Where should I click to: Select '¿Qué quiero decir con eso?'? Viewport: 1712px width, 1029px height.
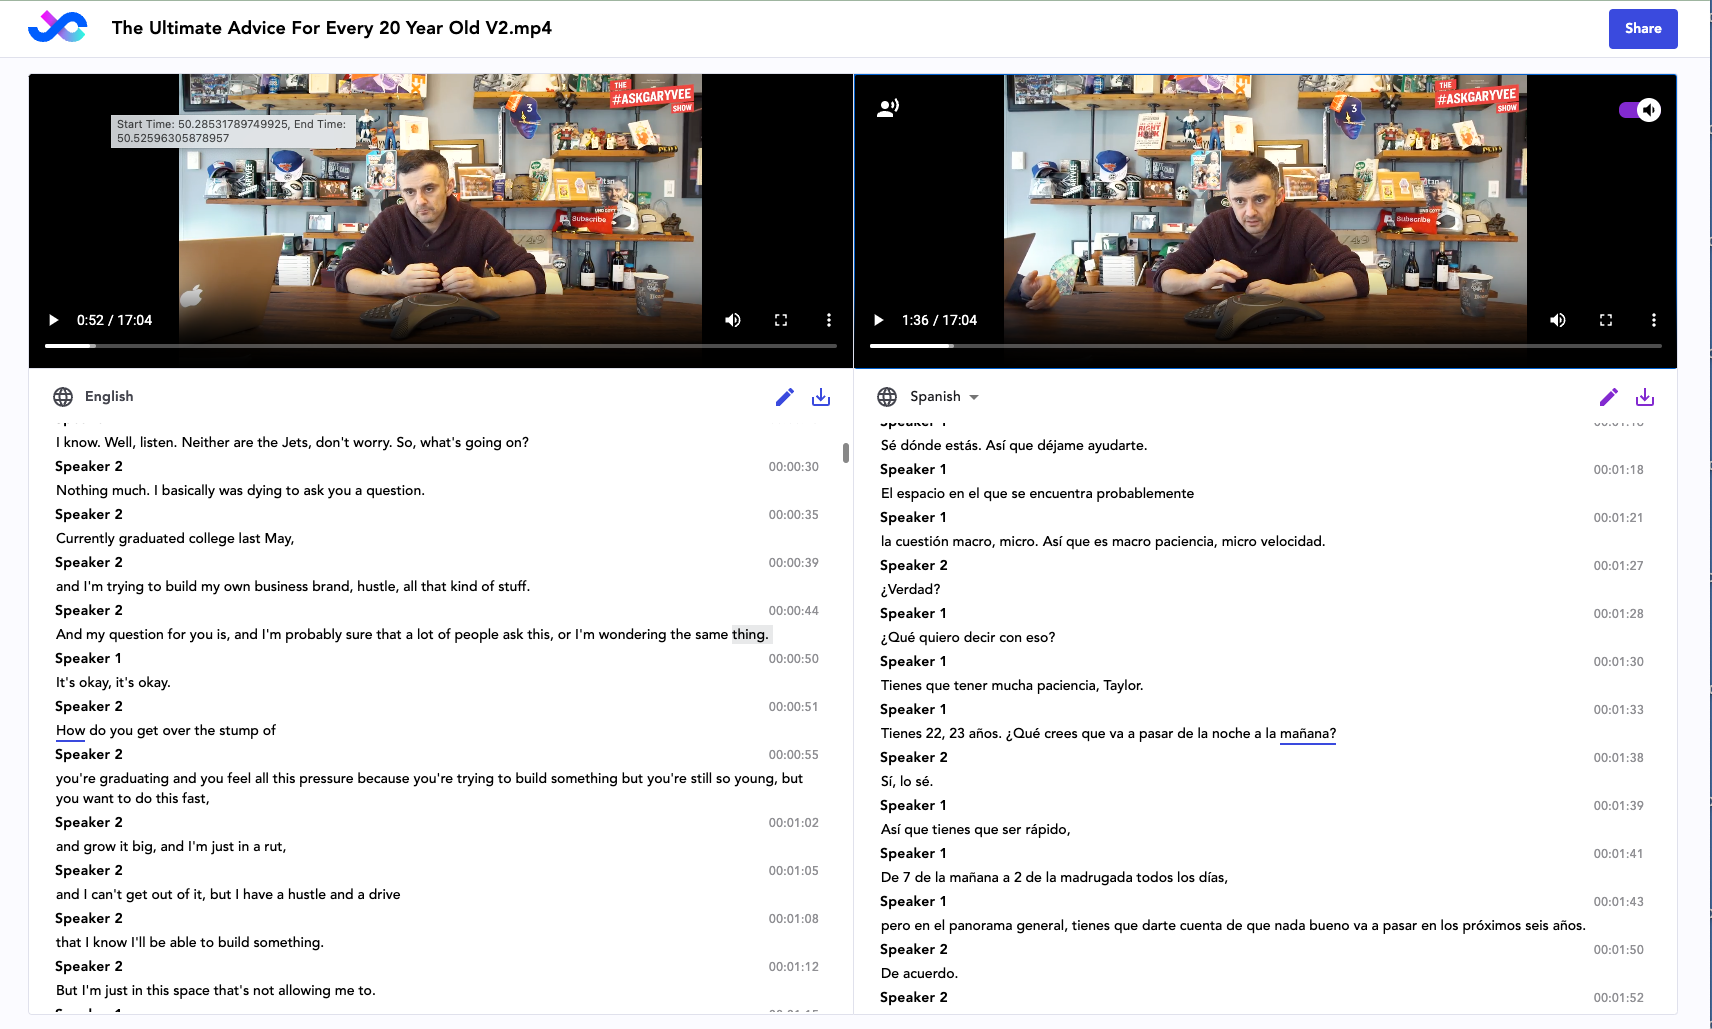click(x=968, y=637)
